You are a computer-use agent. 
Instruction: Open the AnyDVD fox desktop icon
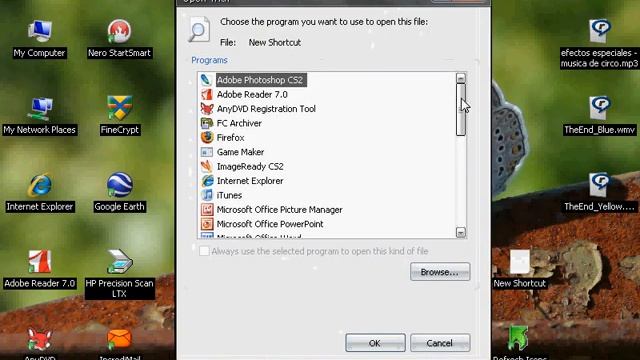click(40, 340)
